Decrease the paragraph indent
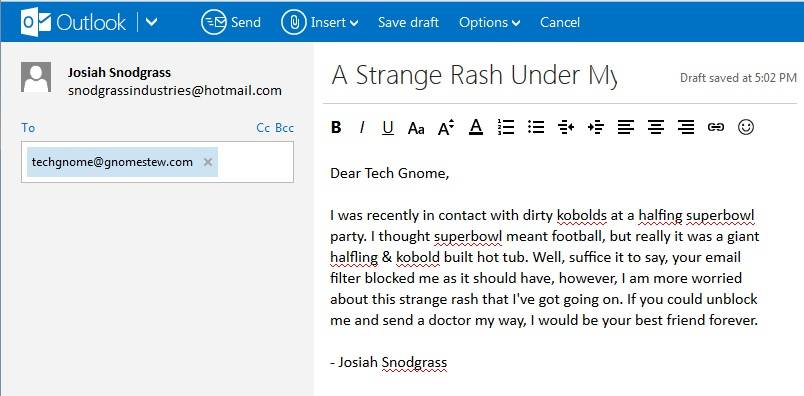This screenshot has height=396, width=804. [566, 127]
